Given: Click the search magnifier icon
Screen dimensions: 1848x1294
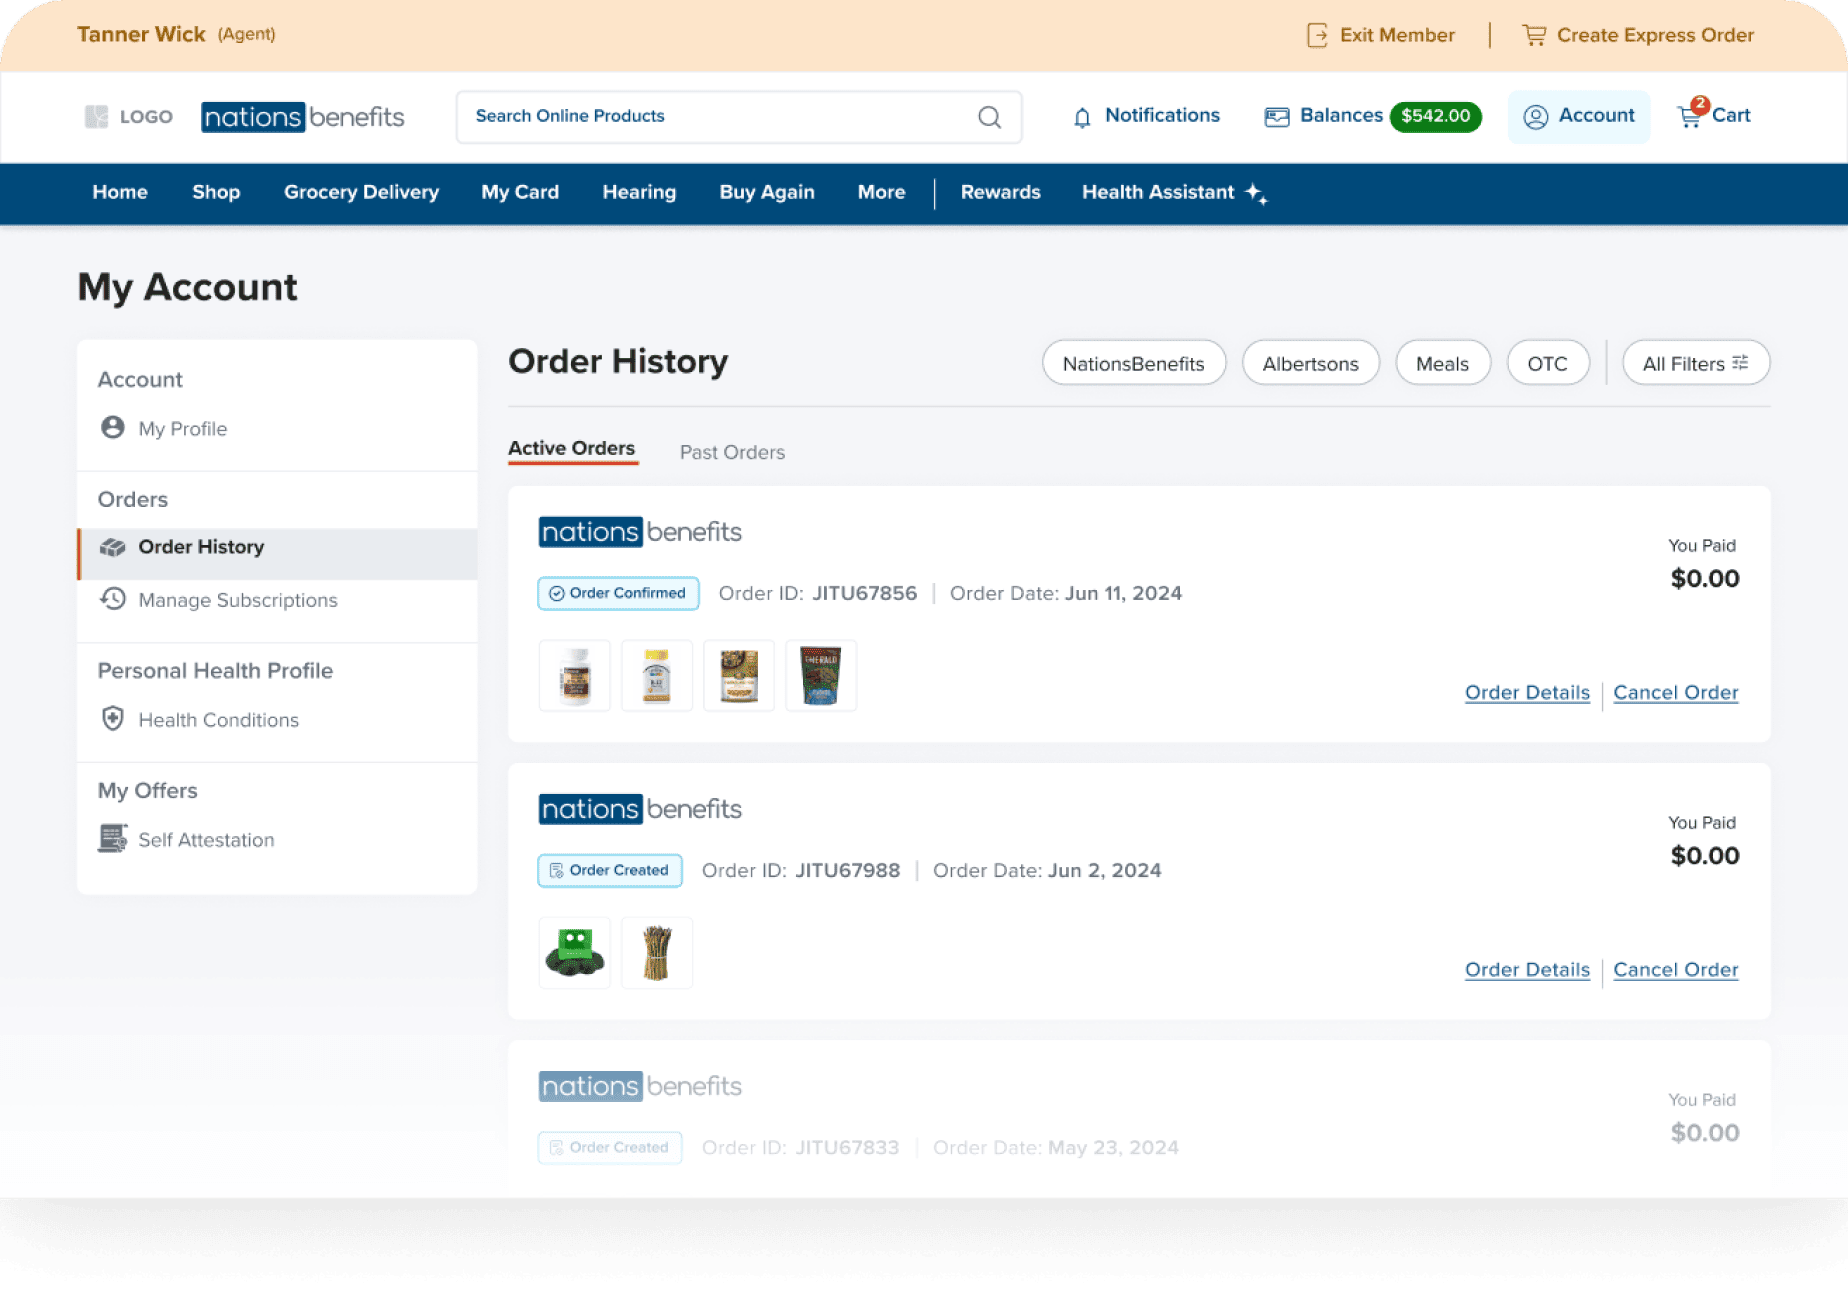Looking at the screenshot, I should [x=989, y=117].
